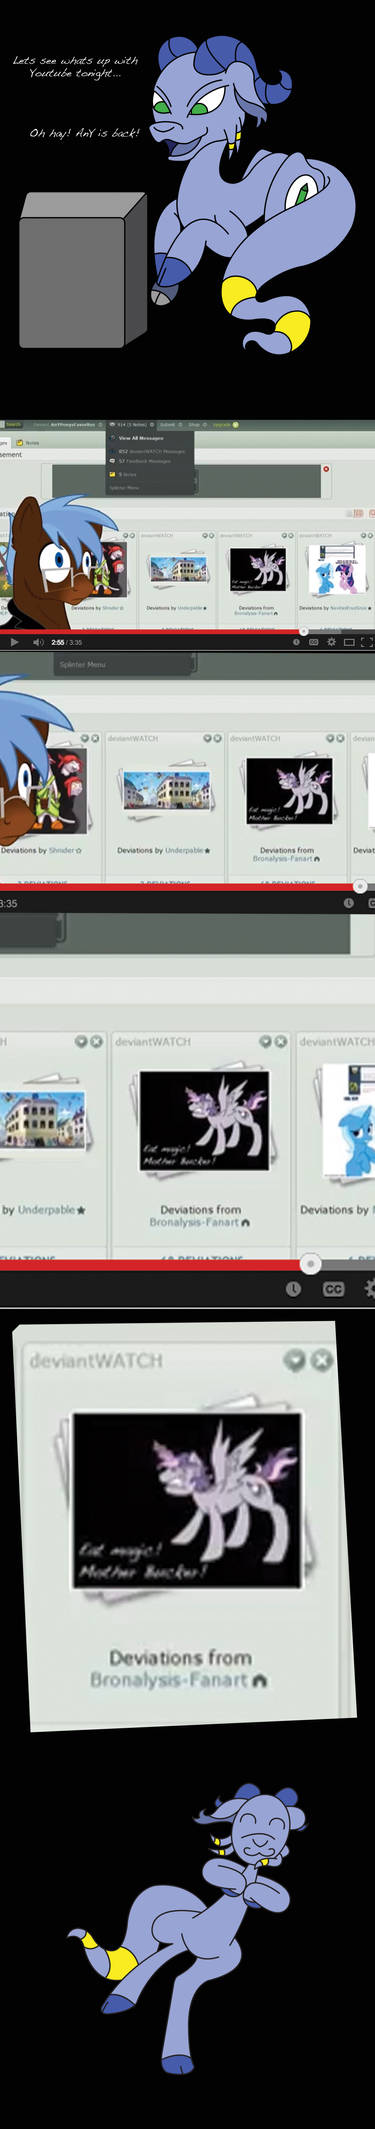Open Underpable building thumbnail in the panel showing 2:55 / 3:35
Screen dimensions: 375x2129
coord(178,570)
